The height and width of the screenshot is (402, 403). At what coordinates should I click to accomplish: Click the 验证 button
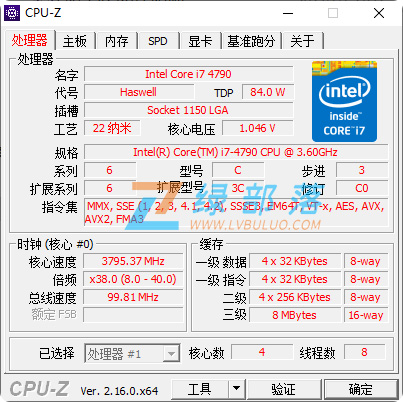(283, 389)
